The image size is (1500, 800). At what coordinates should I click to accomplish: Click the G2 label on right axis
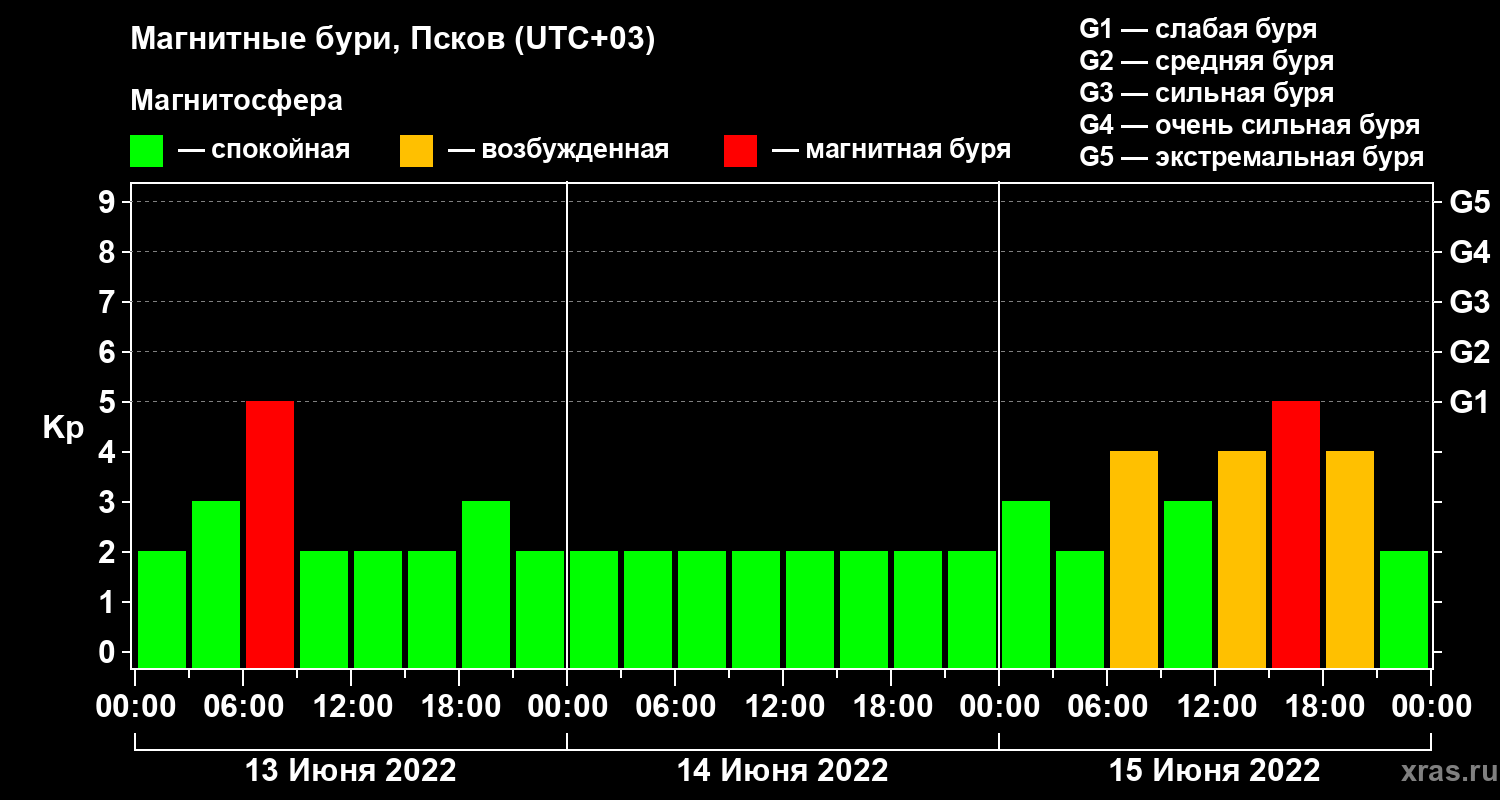click(x=1469, y=352)
